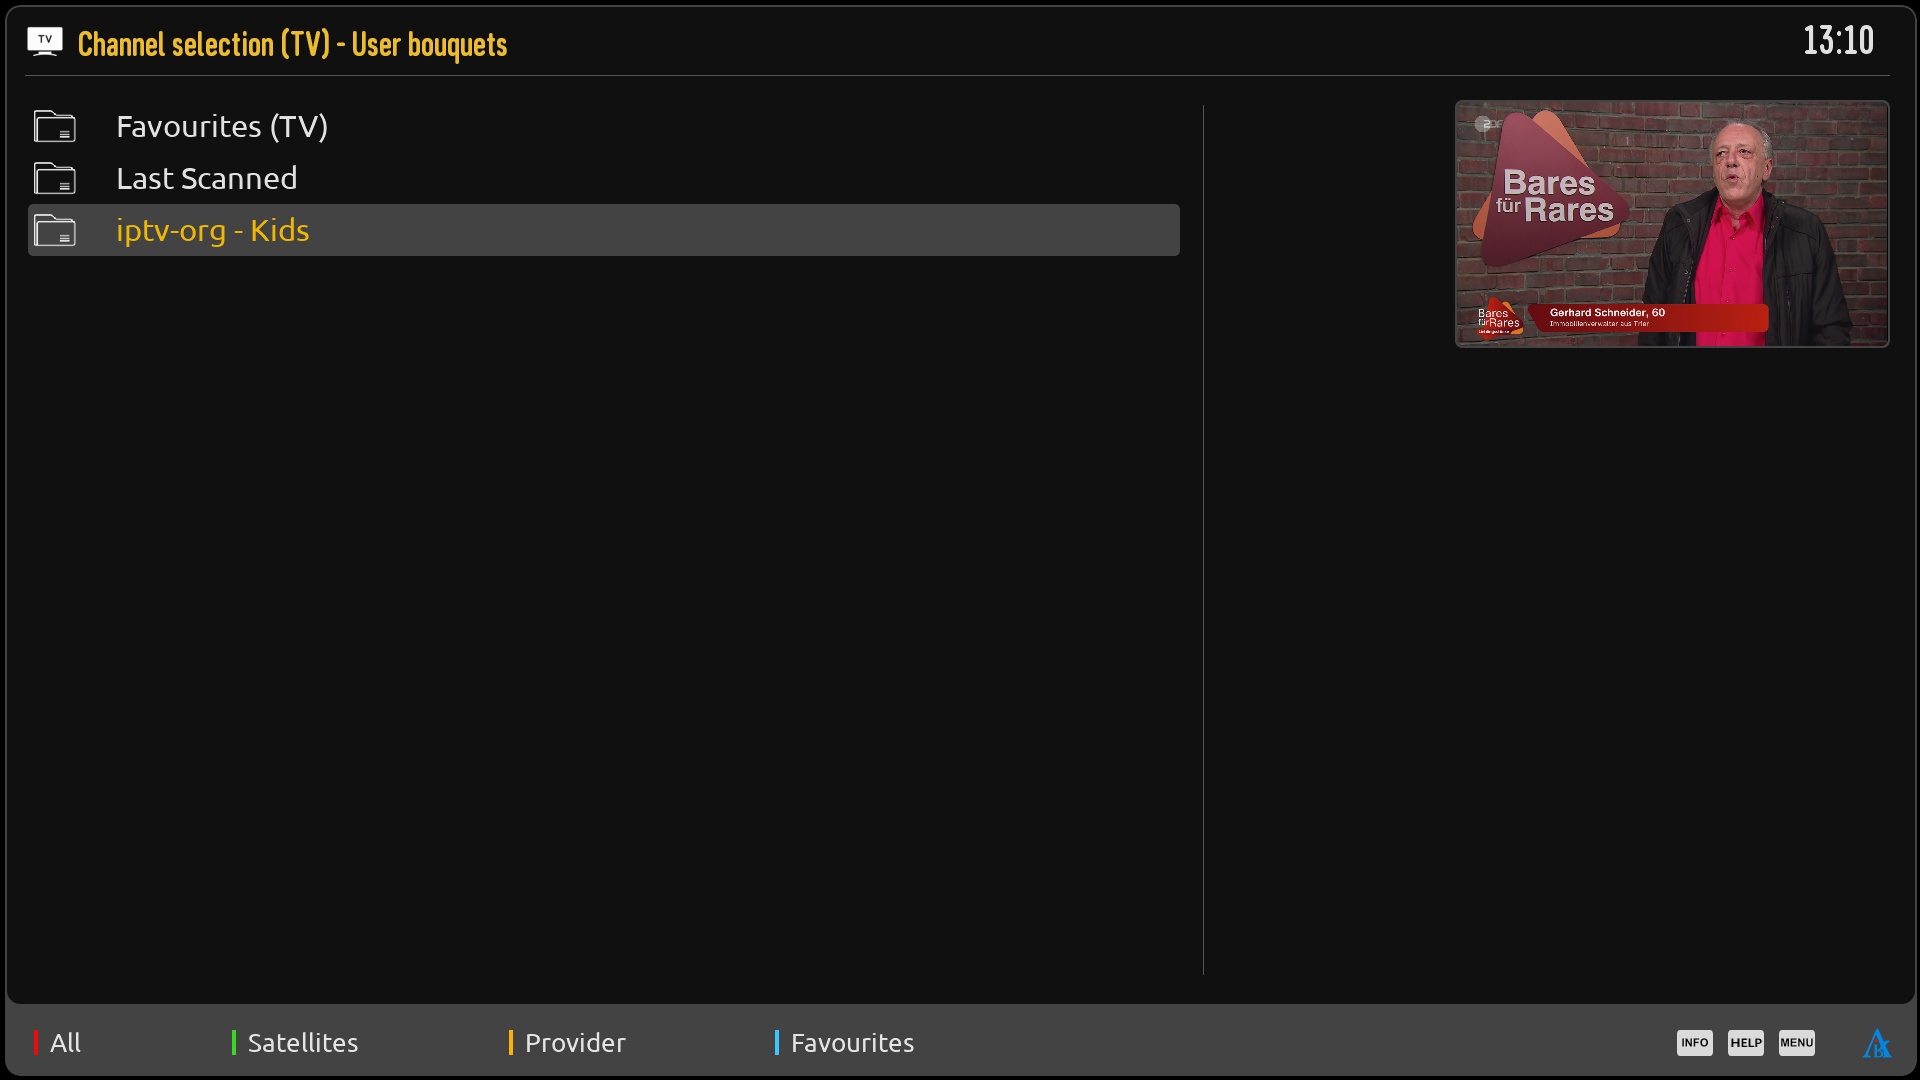Show the Favourites bouquets
The width and height of the screenshot is (1920, 1080).
(x=852, y=1043)
